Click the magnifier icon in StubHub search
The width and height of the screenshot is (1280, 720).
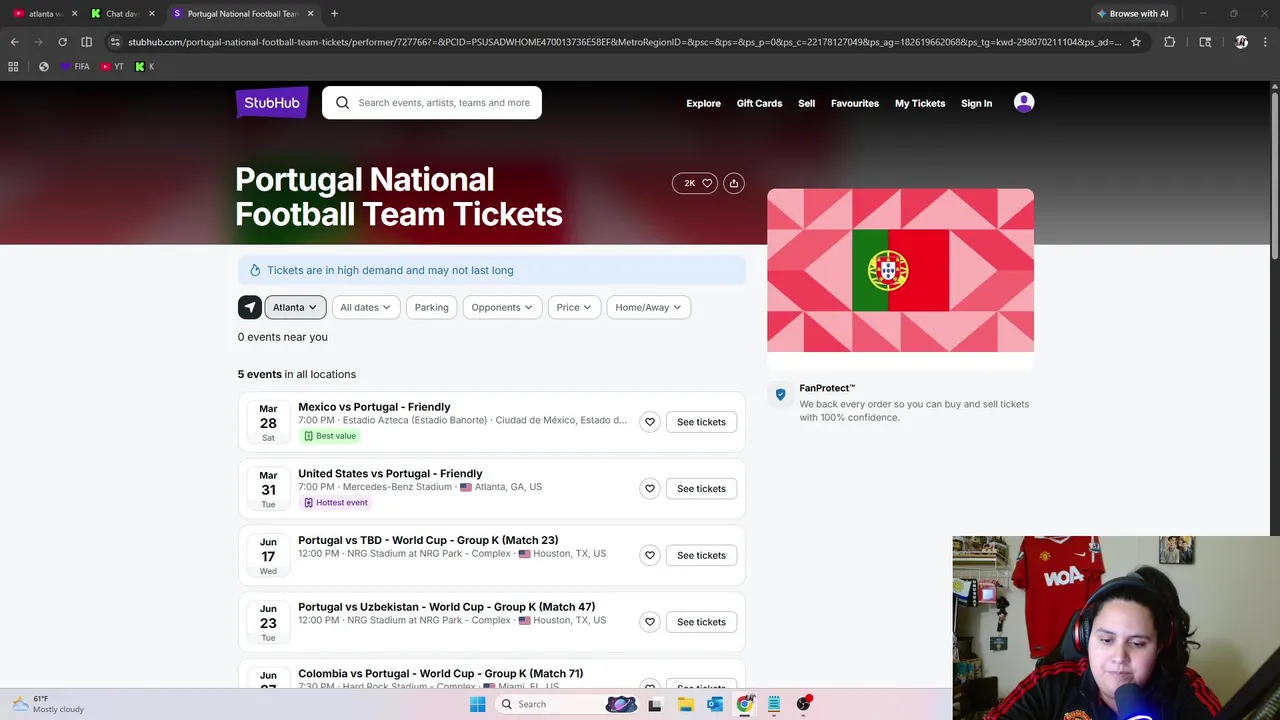(x=343, y=103)
